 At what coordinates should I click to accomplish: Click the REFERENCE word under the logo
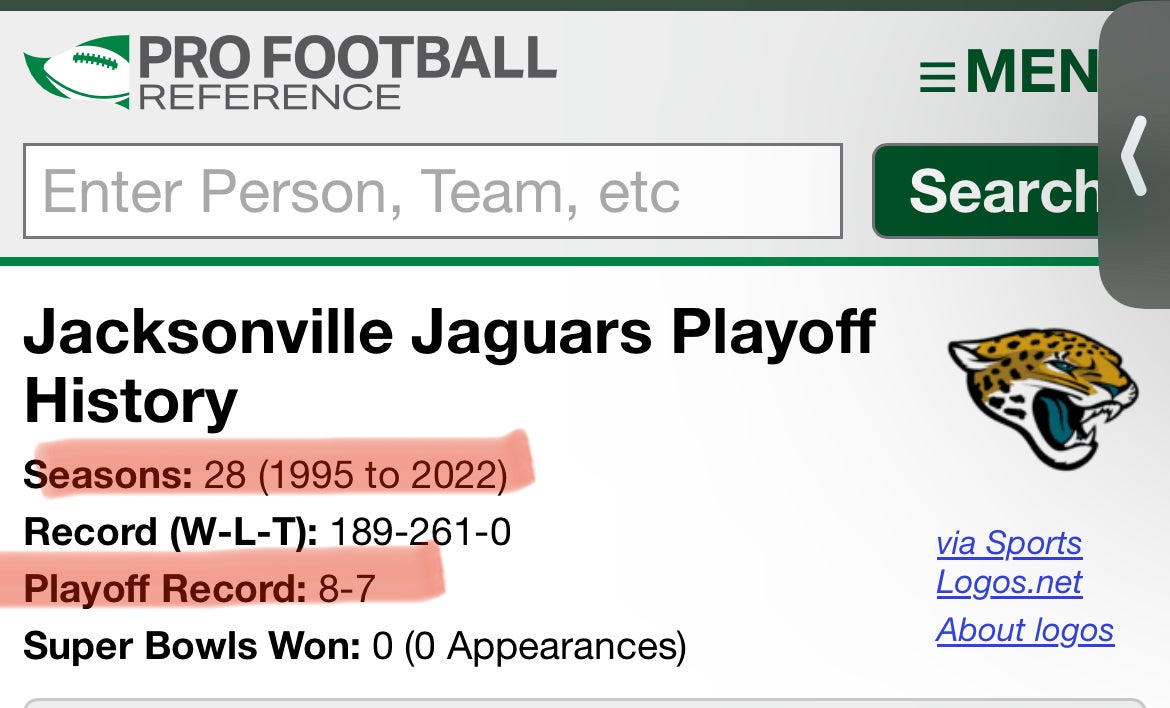(x=270, y=97)
